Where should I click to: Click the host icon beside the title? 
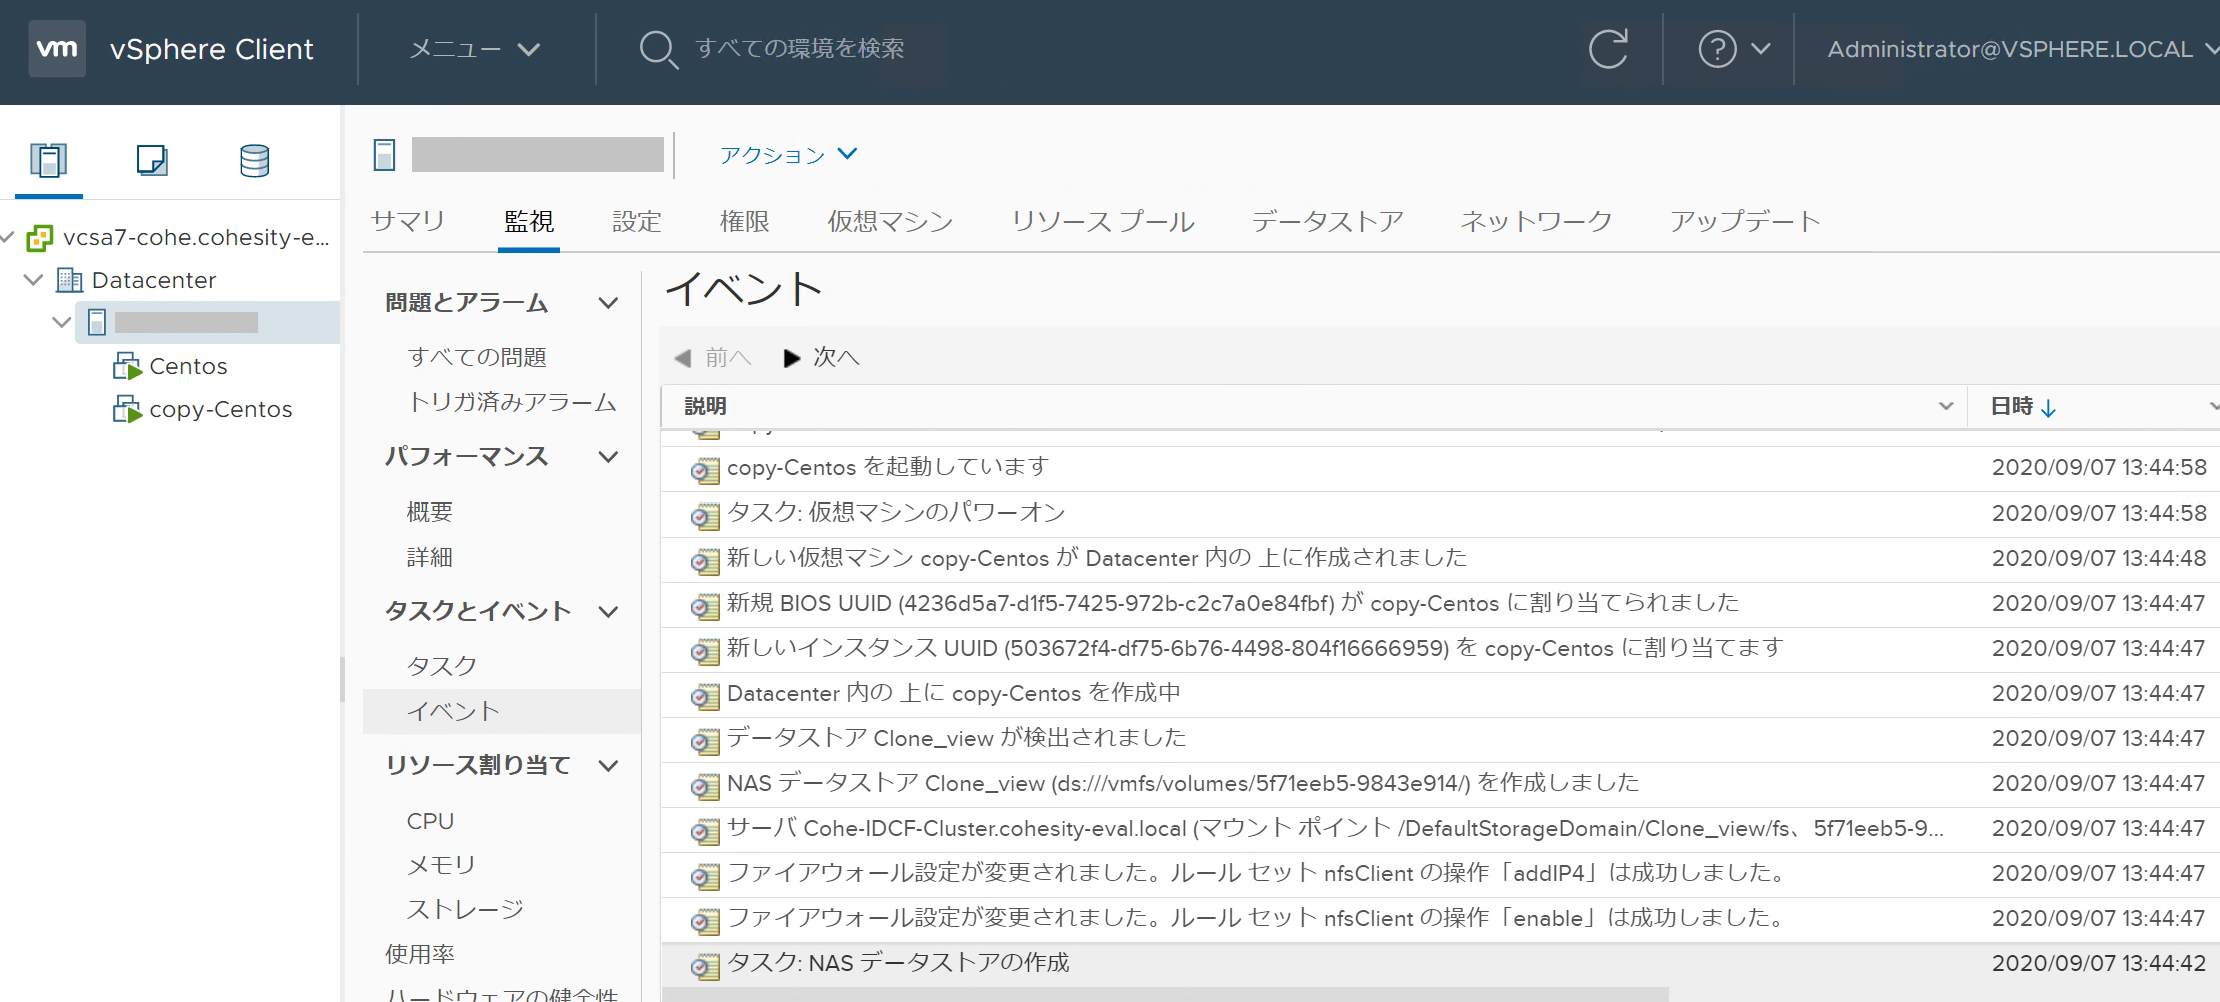(385, 155)
